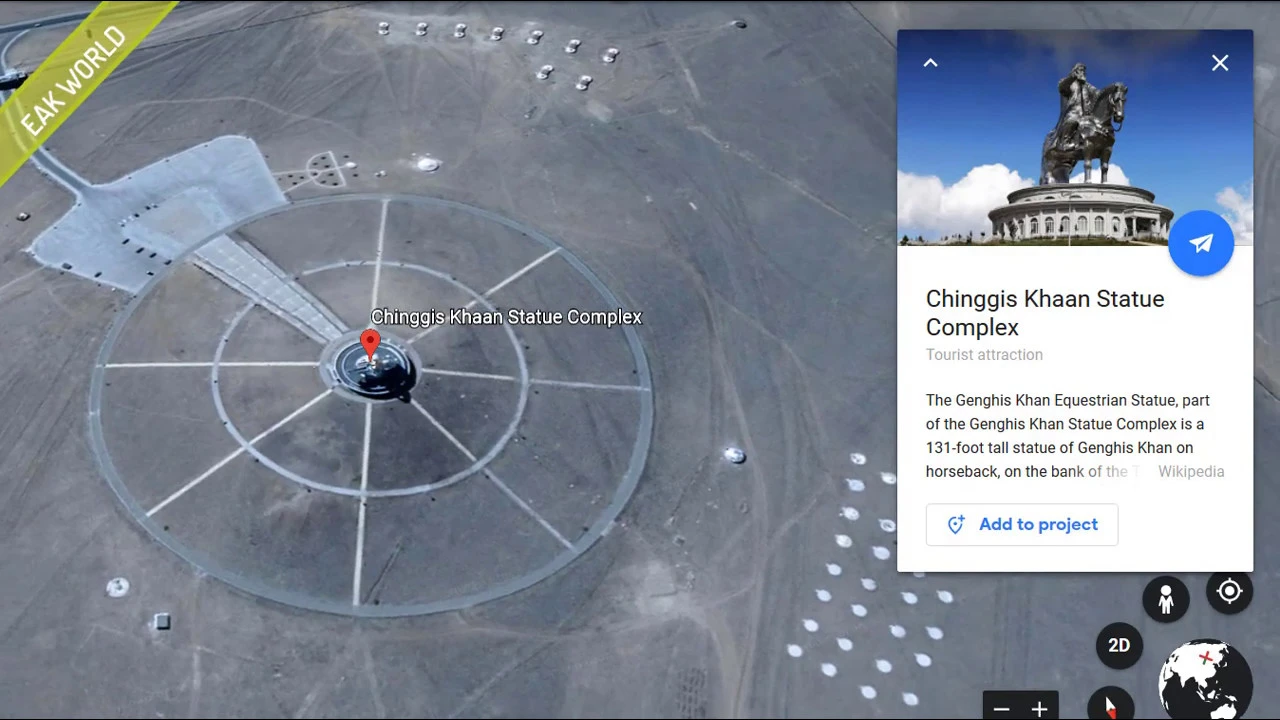Image resolution: width=1280 pixels, height=720 pixels.
Task: Zoom out with the minus button
Action: click(1001, 709)
